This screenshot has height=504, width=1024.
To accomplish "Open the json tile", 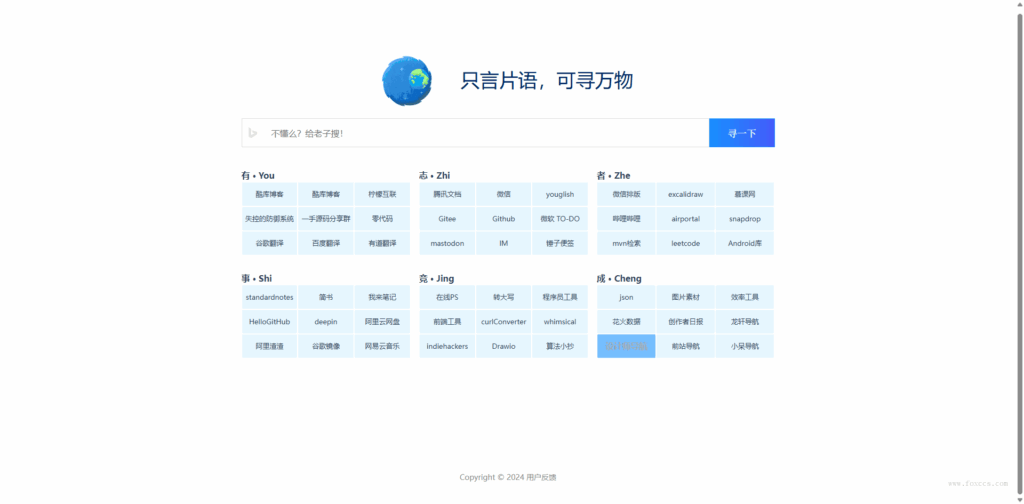I will coord(626,297).
